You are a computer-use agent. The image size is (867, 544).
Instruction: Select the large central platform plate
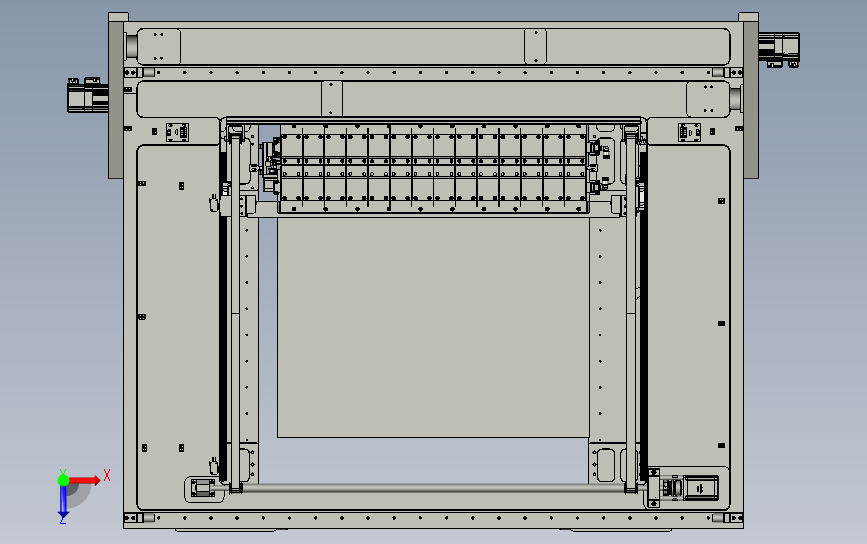pyautogui.click(x=434, y=327)
